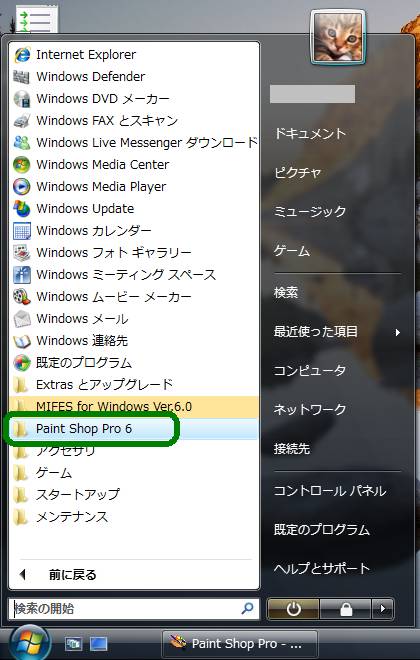420x660 pixels.
Task: Open the shutdown options arrow menu
Action: pyautogui.click(x=383, y=609)
